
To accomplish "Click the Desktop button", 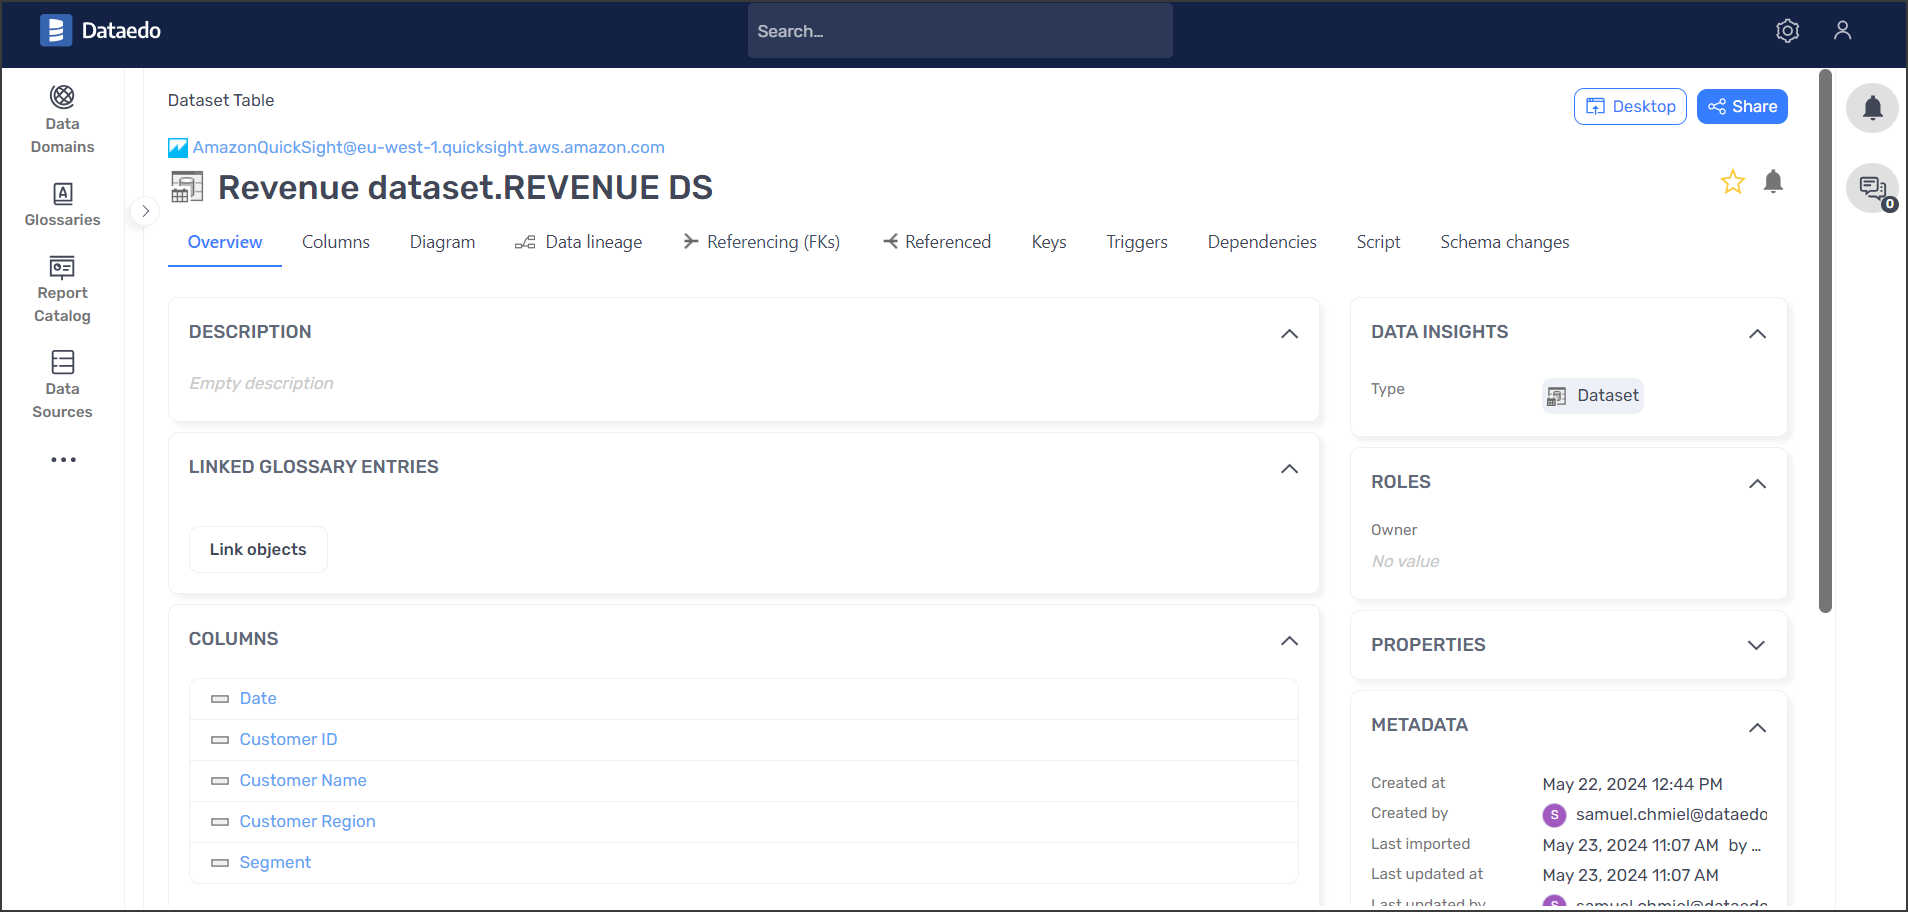I will click(1630, 107).
